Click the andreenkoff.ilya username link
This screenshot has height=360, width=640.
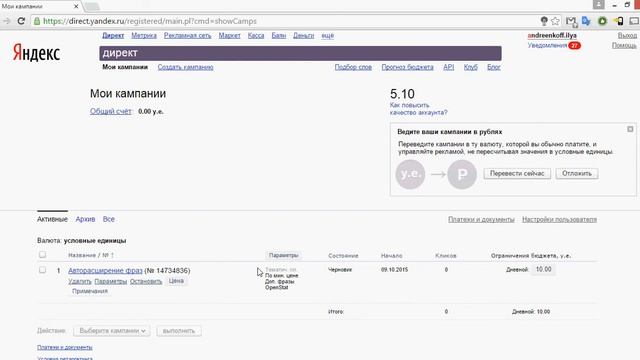552,36
